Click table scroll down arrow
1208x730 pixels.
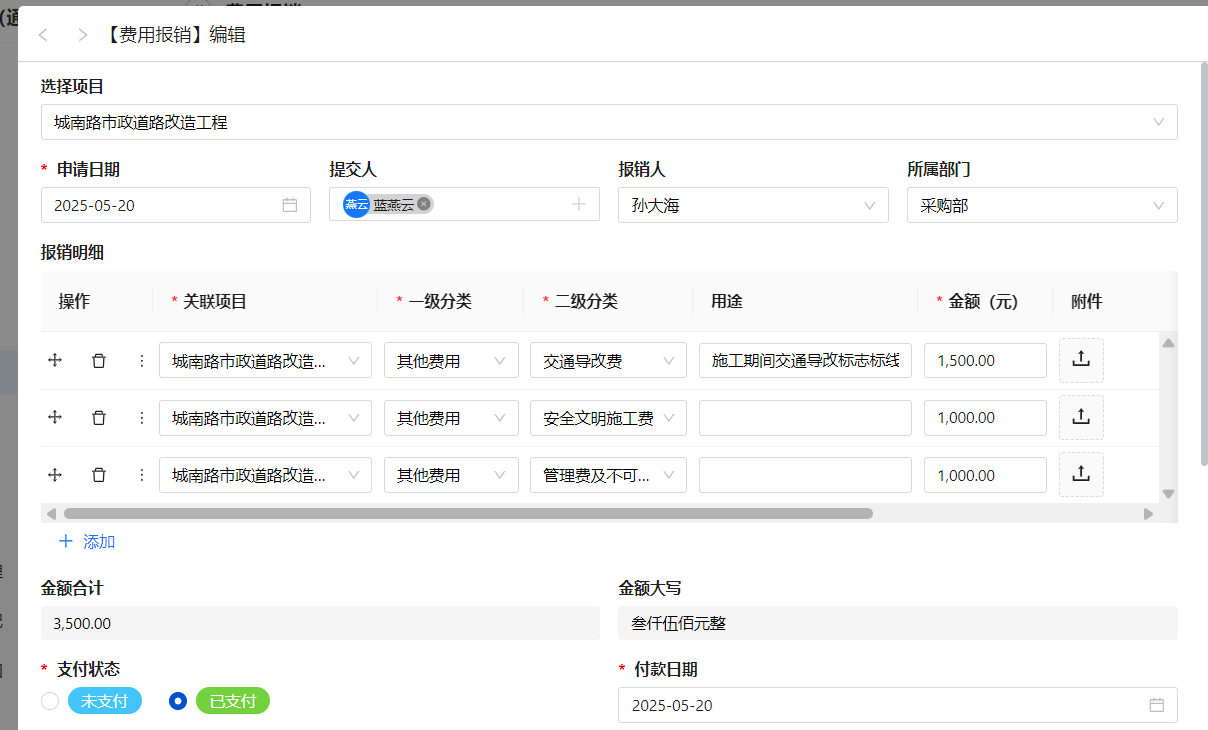click(1168, 494)
